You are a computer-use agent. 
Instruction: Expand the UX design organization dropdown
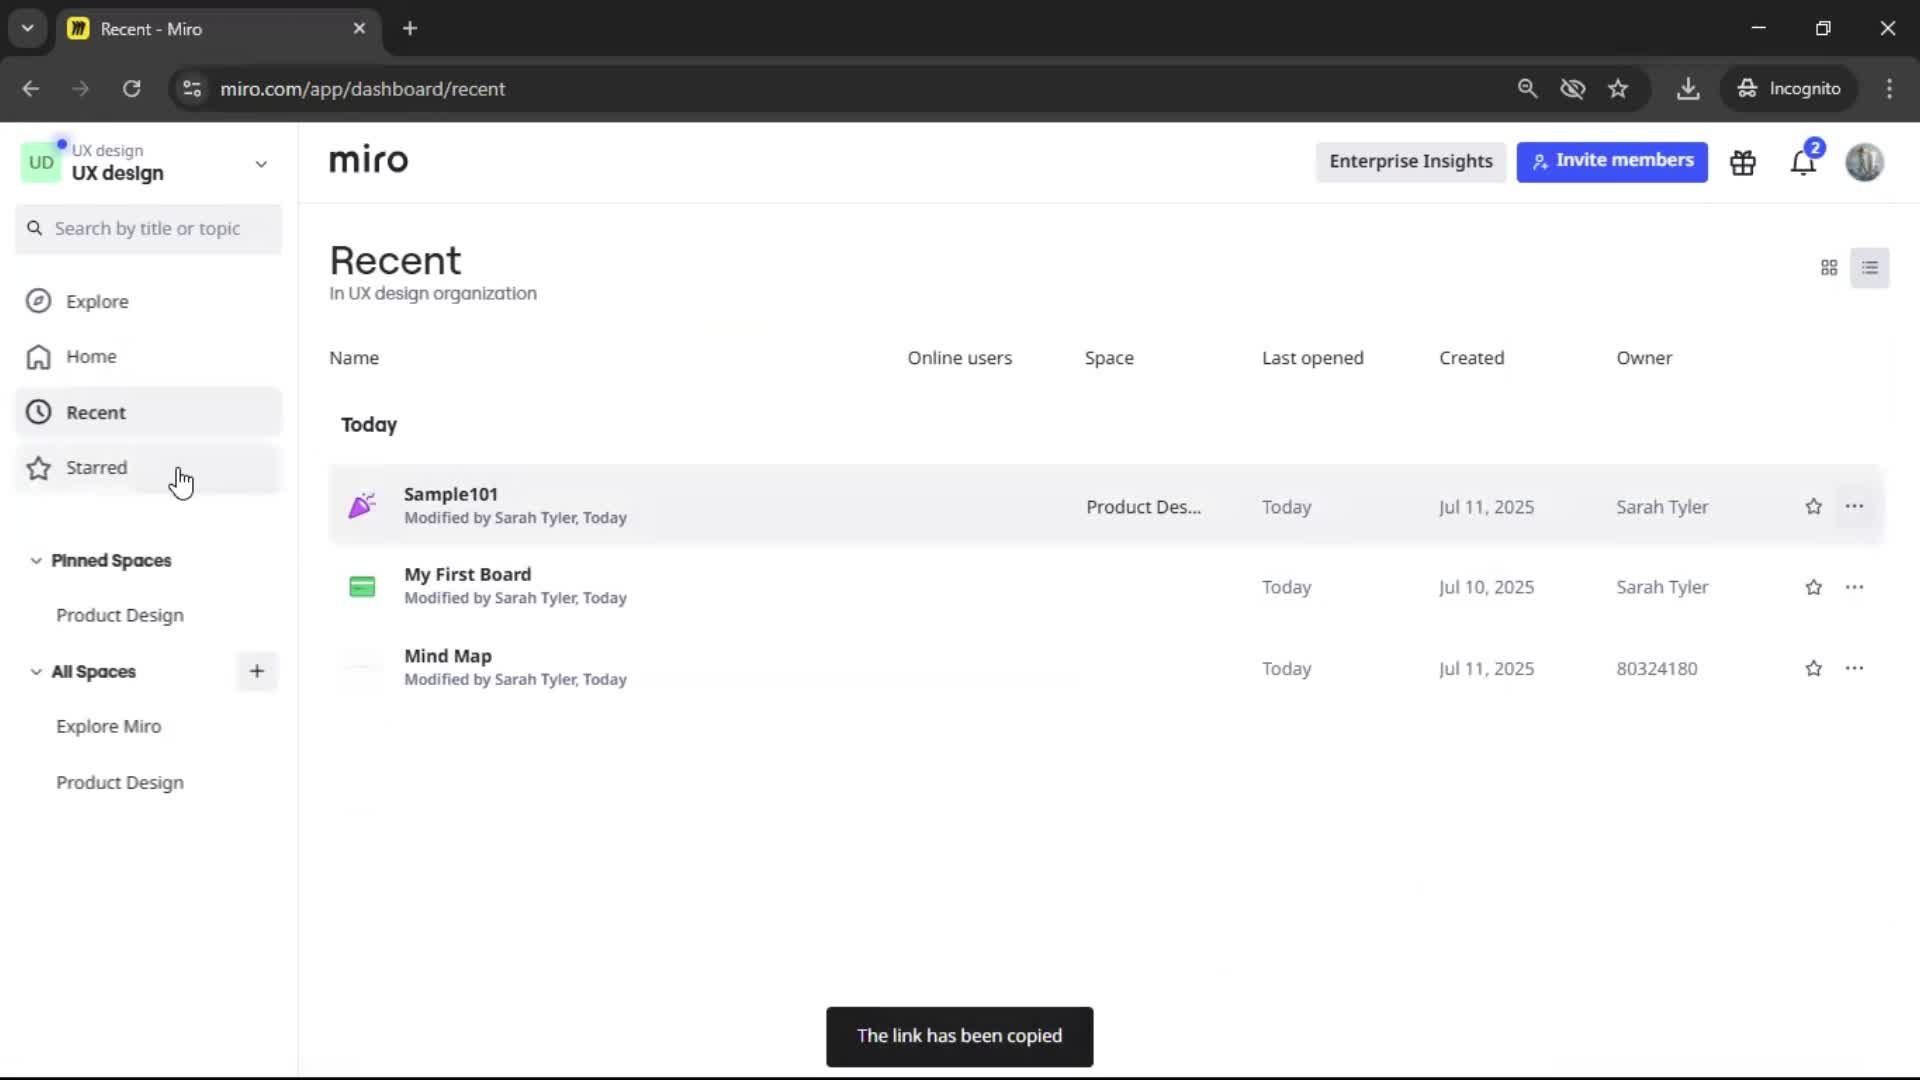click(x=261, y=164)
